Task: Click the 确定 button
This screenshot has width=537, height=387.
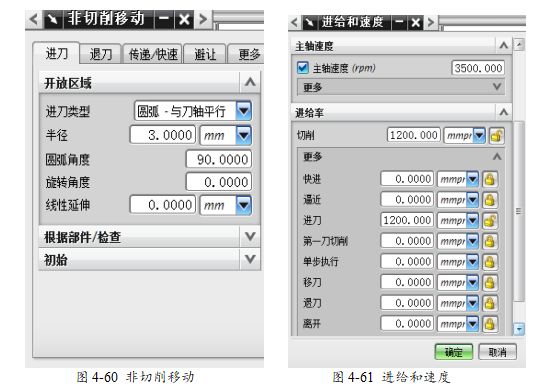Action: pyautogui.click(x=453, y=352)
